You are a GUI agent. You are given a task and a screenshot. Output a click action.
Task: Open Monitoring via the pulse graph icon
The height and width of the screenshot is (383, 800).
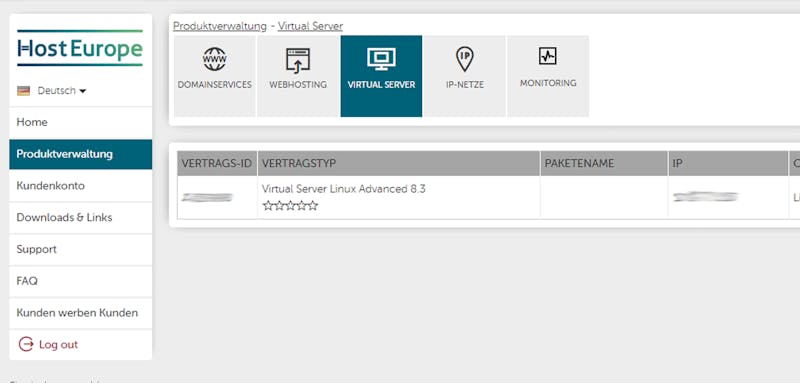pyautogui.click(x=547, y=56)
